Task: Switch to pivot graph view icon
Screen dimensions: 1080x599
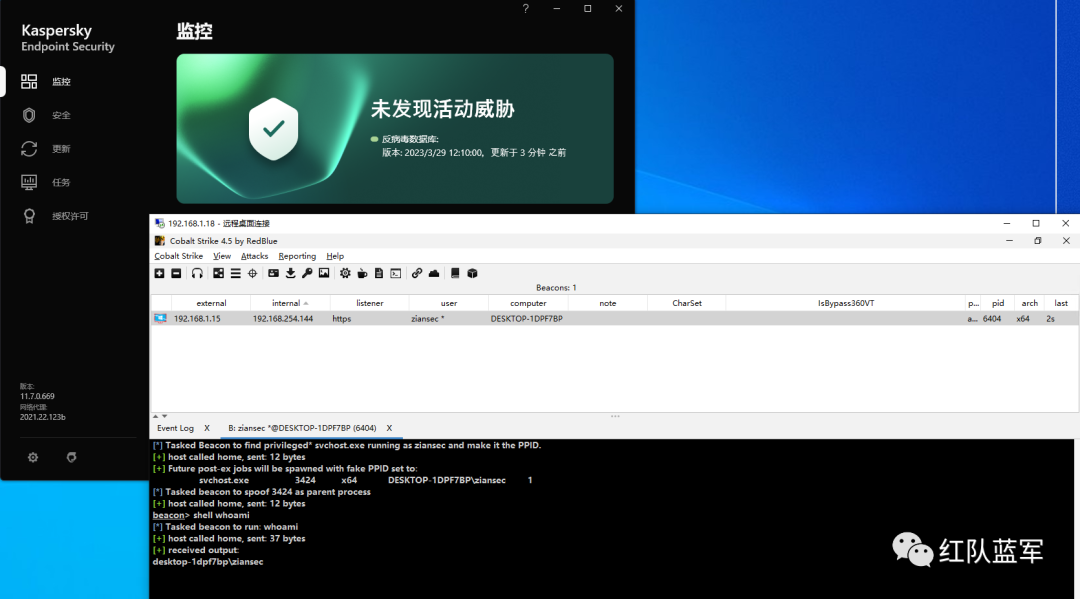Action: pyautogui.click(x=218, y=273)
